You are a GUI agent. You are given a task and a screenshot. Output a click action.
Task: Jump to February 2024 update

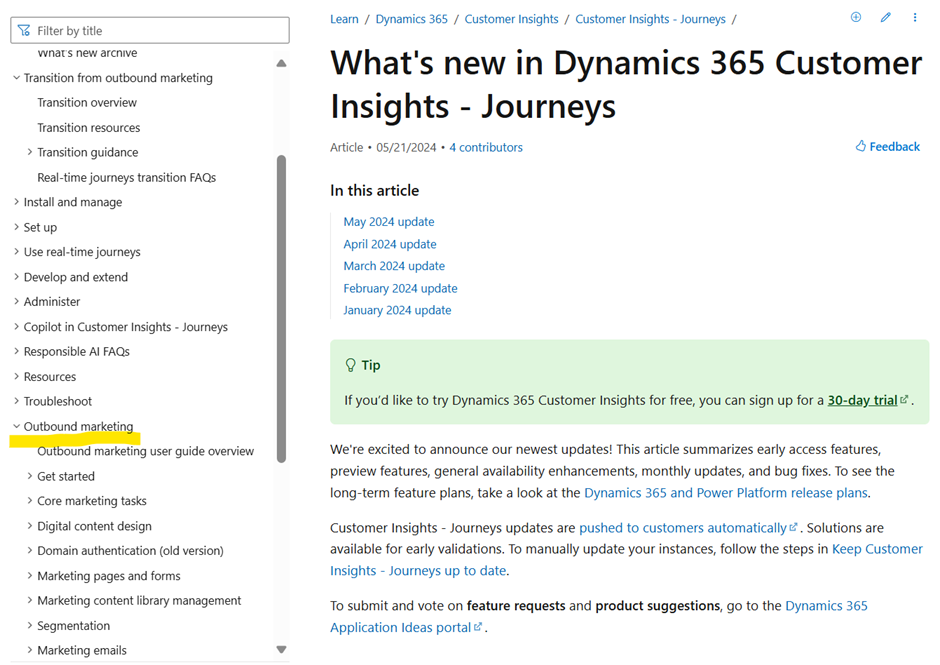coord(400,288)
